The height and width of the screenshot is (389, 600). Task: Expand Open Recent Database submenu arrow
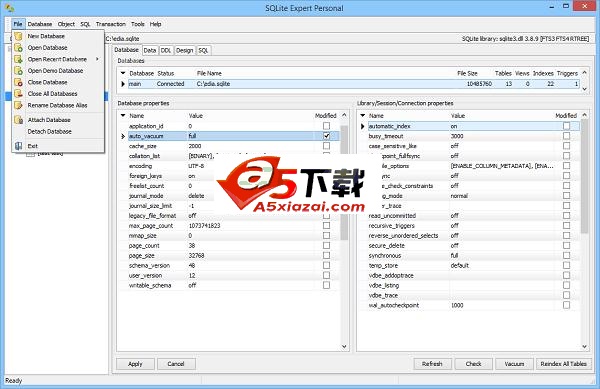point(98,59)
